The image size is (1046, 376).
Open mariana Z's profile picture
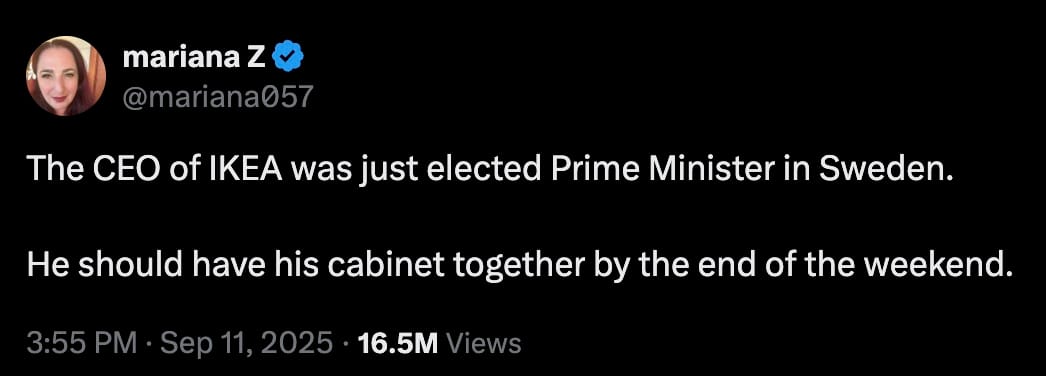pos(65,75)
